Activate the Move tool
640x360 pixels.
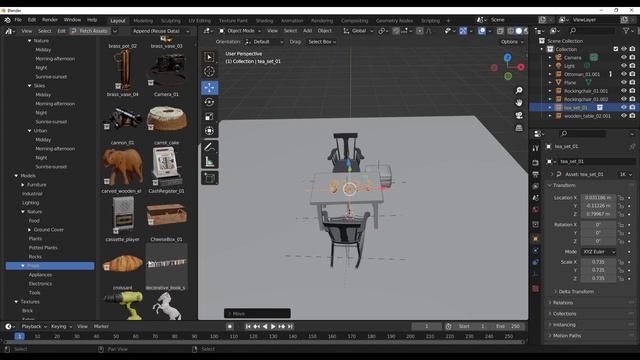click(x=209, y=87)
